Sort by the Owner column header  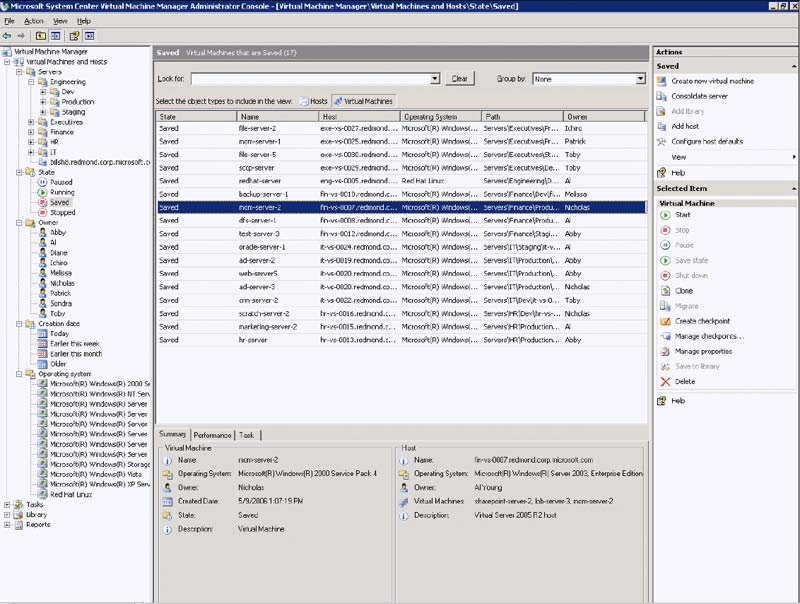point(577,117)
